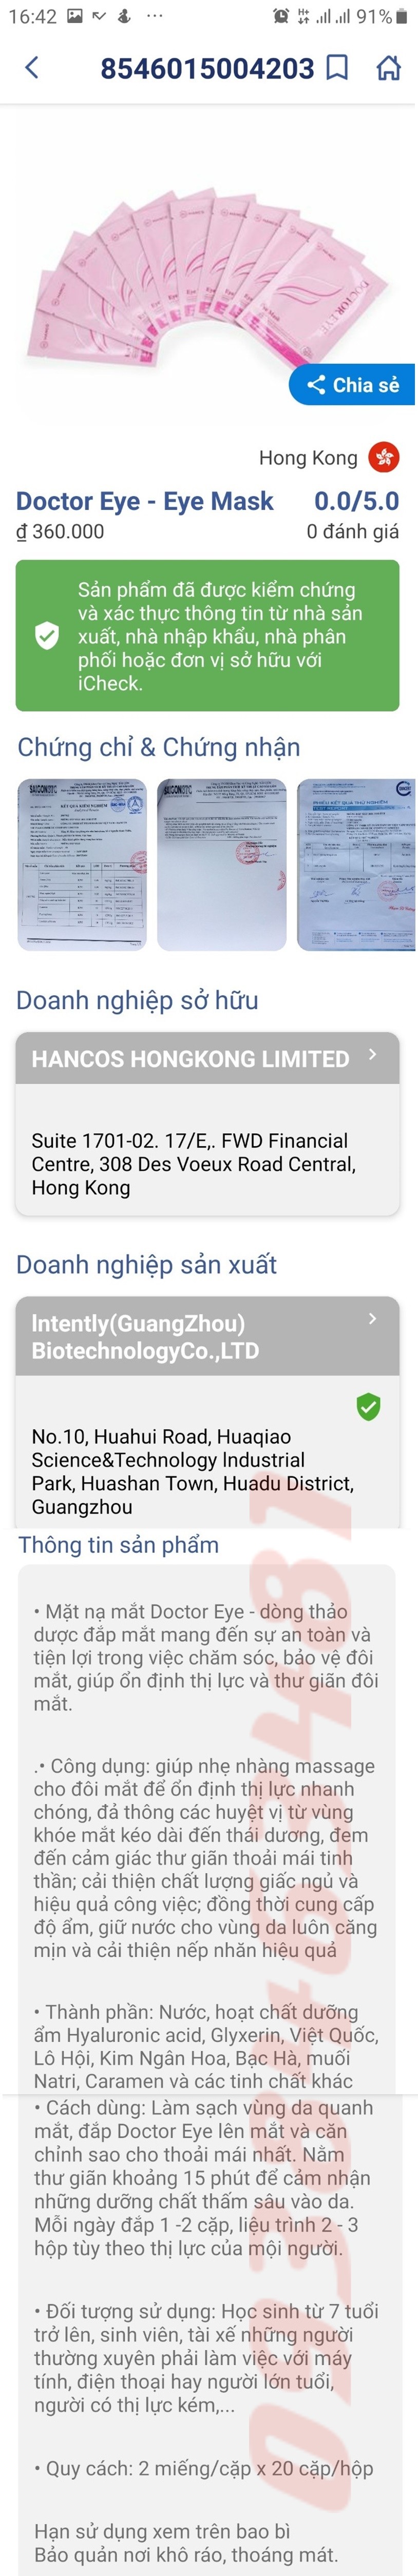
Task: Go to home via house icon
Action: coord(388,67)
